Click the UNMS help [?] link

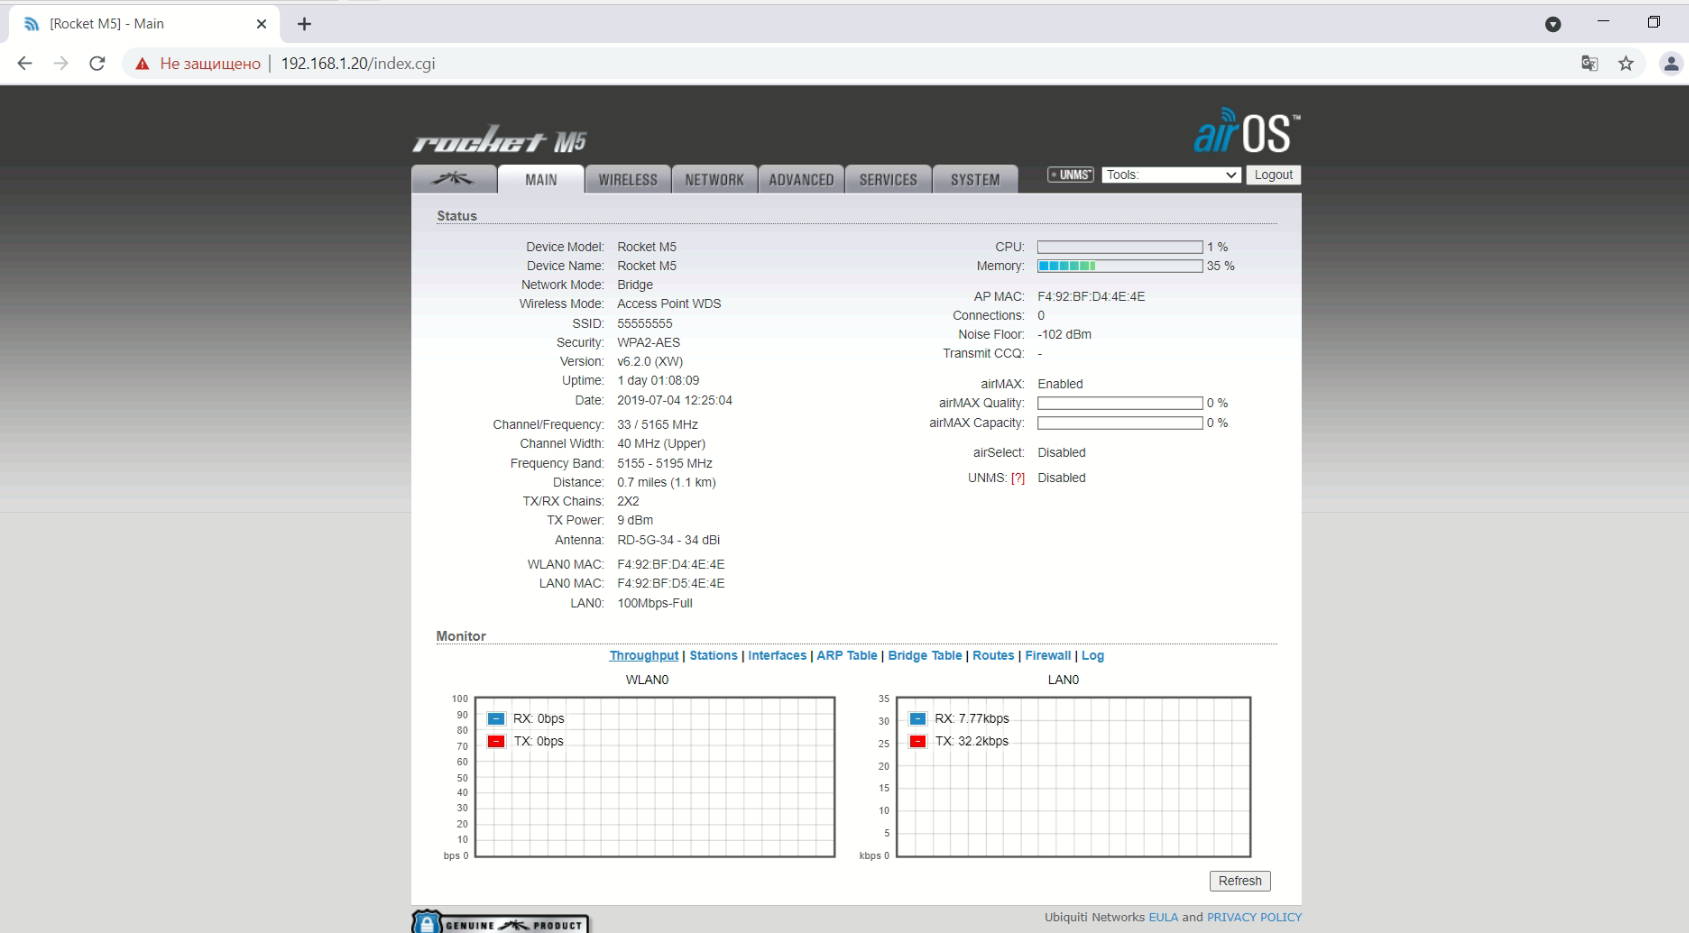point(1018,478)
